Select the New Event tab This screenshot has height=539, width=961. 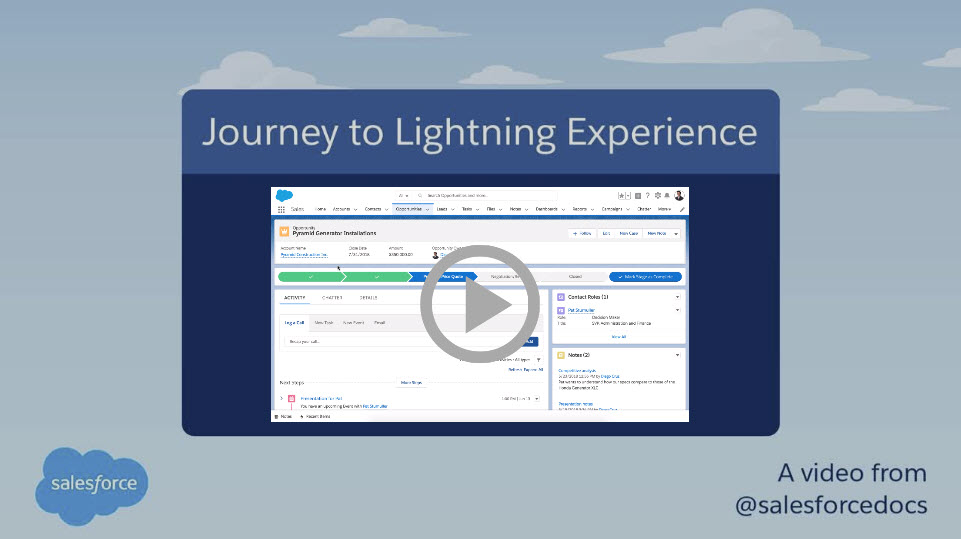[x=354, y=323]
